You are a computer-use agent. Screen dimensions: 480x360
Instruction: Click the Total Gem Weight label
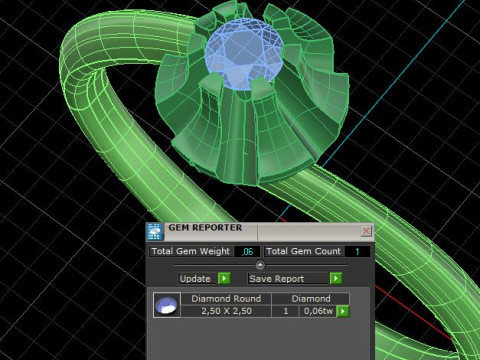(191, 251)
